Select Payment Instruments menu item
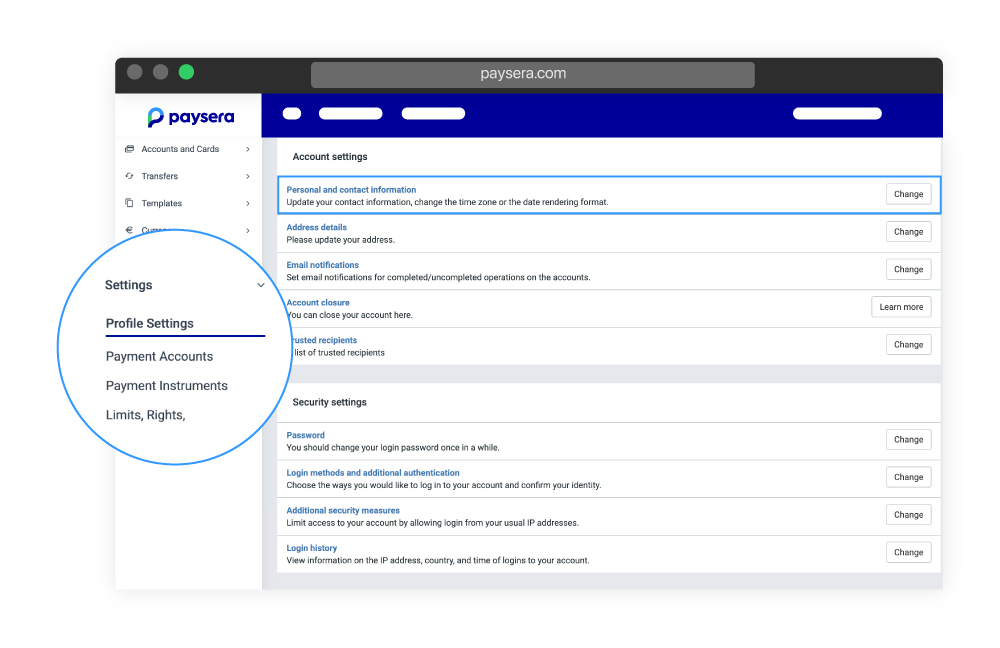This screenshot has height=648, width=1000. tap(166, 386)
